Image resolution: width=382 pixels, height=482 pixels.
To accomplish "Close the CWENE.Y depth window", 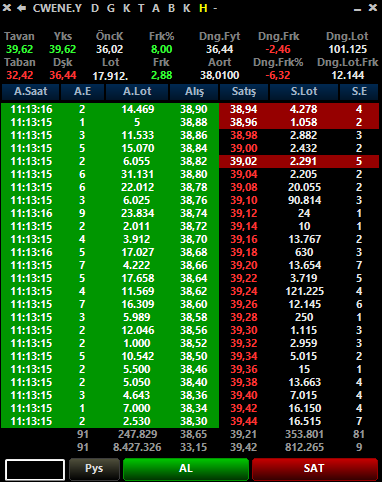I will 373,8.
